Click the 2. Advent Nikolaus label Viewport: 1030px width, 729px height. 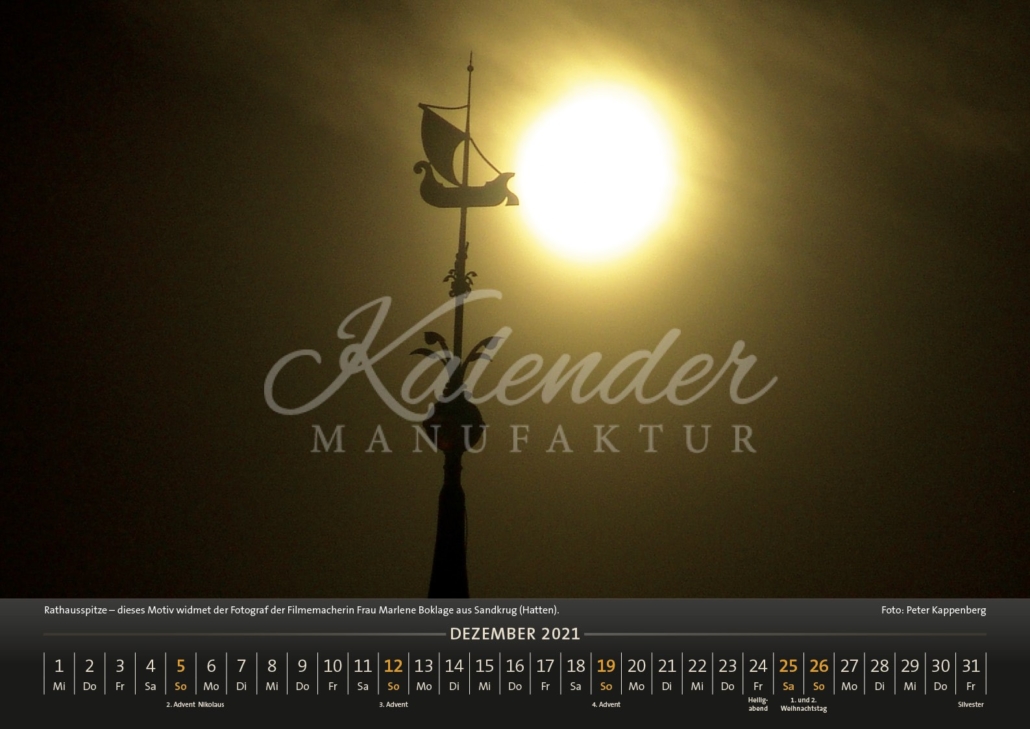(195, 705)
